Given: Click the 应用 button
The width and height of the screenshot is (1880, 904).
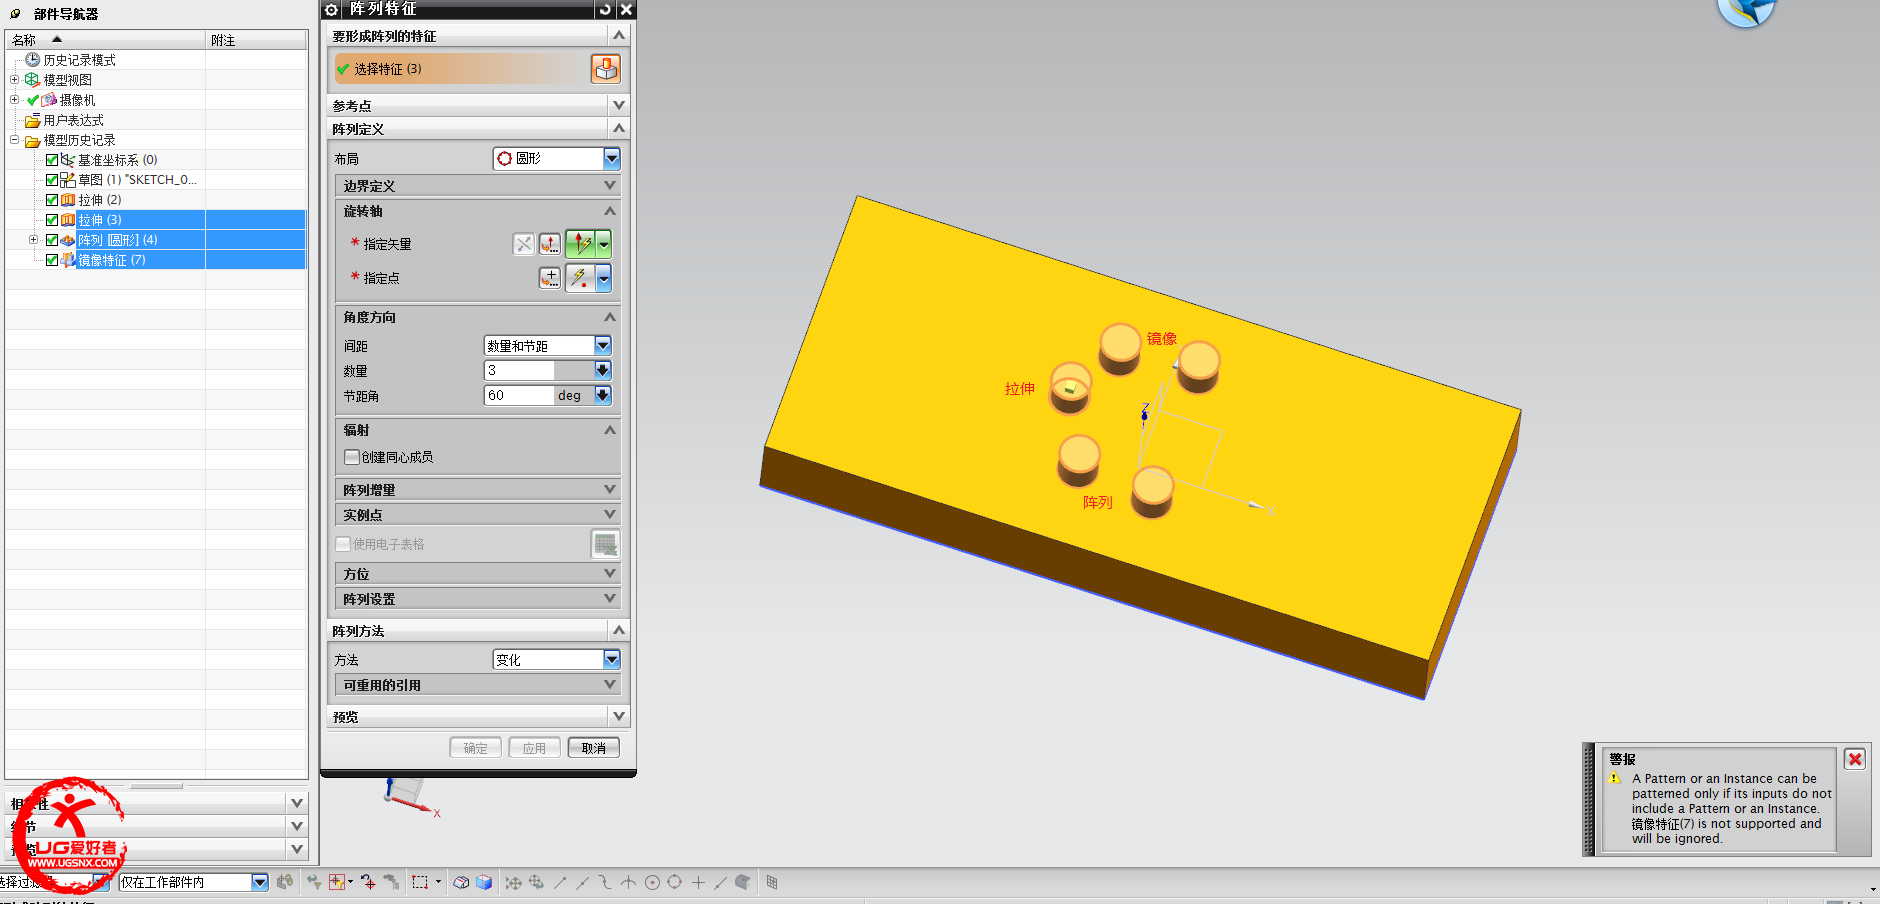Looking at the screenshot, I should click(x=535, y=748).
